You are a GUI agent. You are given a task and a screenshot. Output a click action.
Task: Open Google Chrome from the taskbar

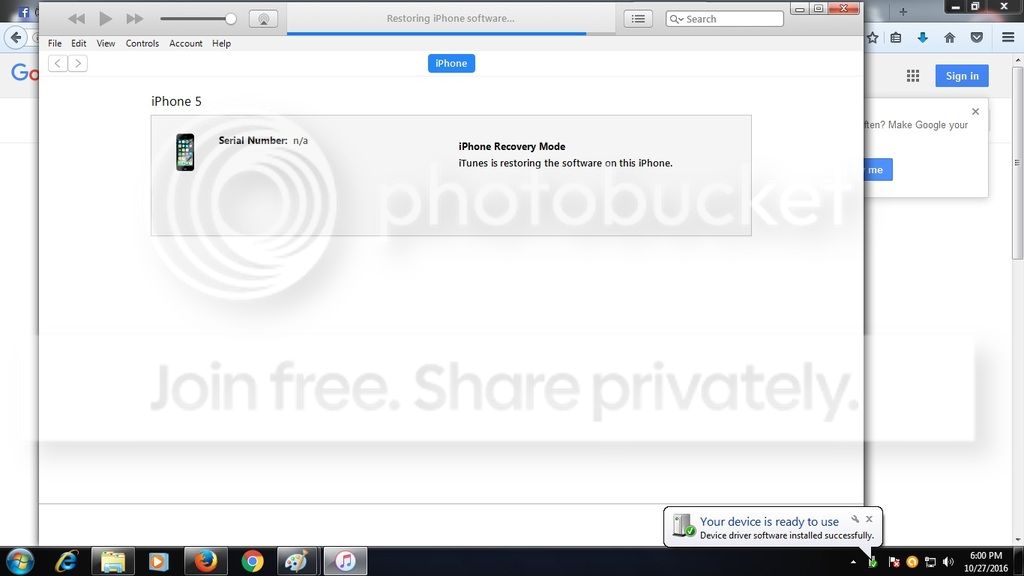pos(252,561)
